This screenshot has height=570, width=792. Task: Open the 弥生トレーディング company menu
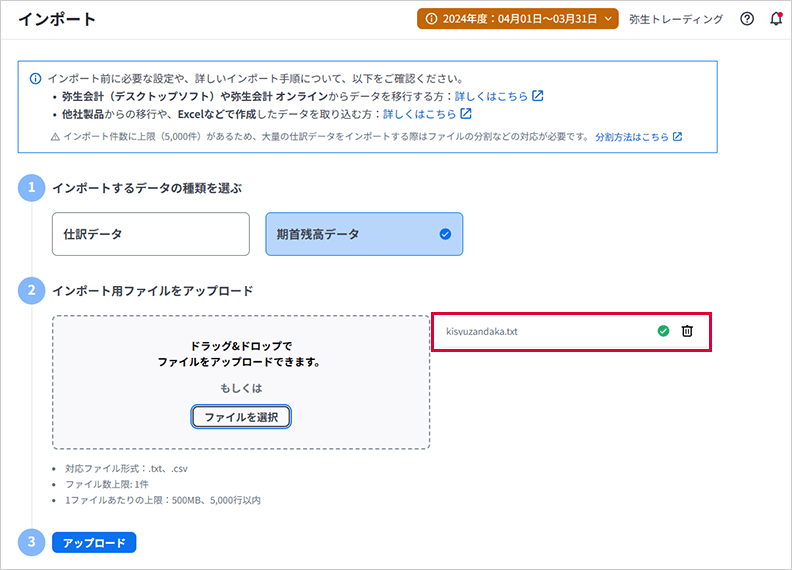click(x=683, y=19)
